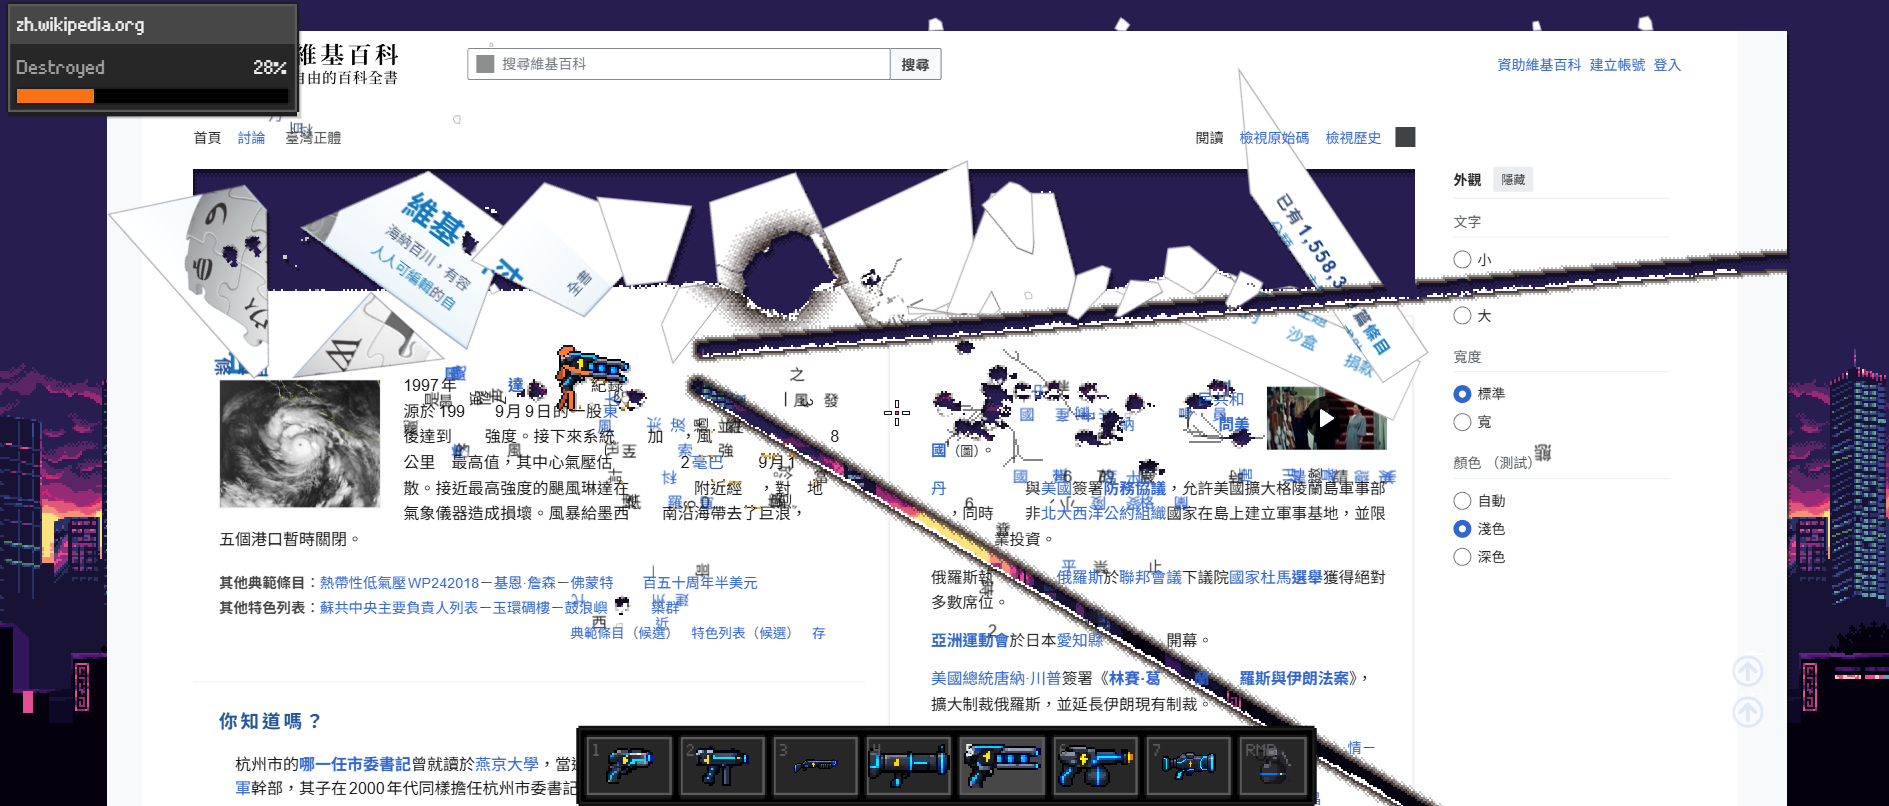Click the 你知道嗎？ section heading

(x=270, y=721)
